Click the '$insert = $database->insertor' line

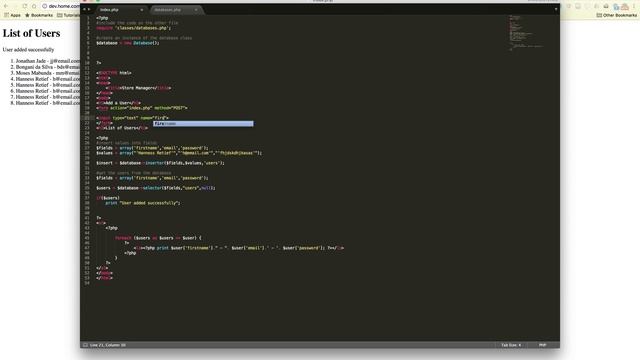coord(160,163)
